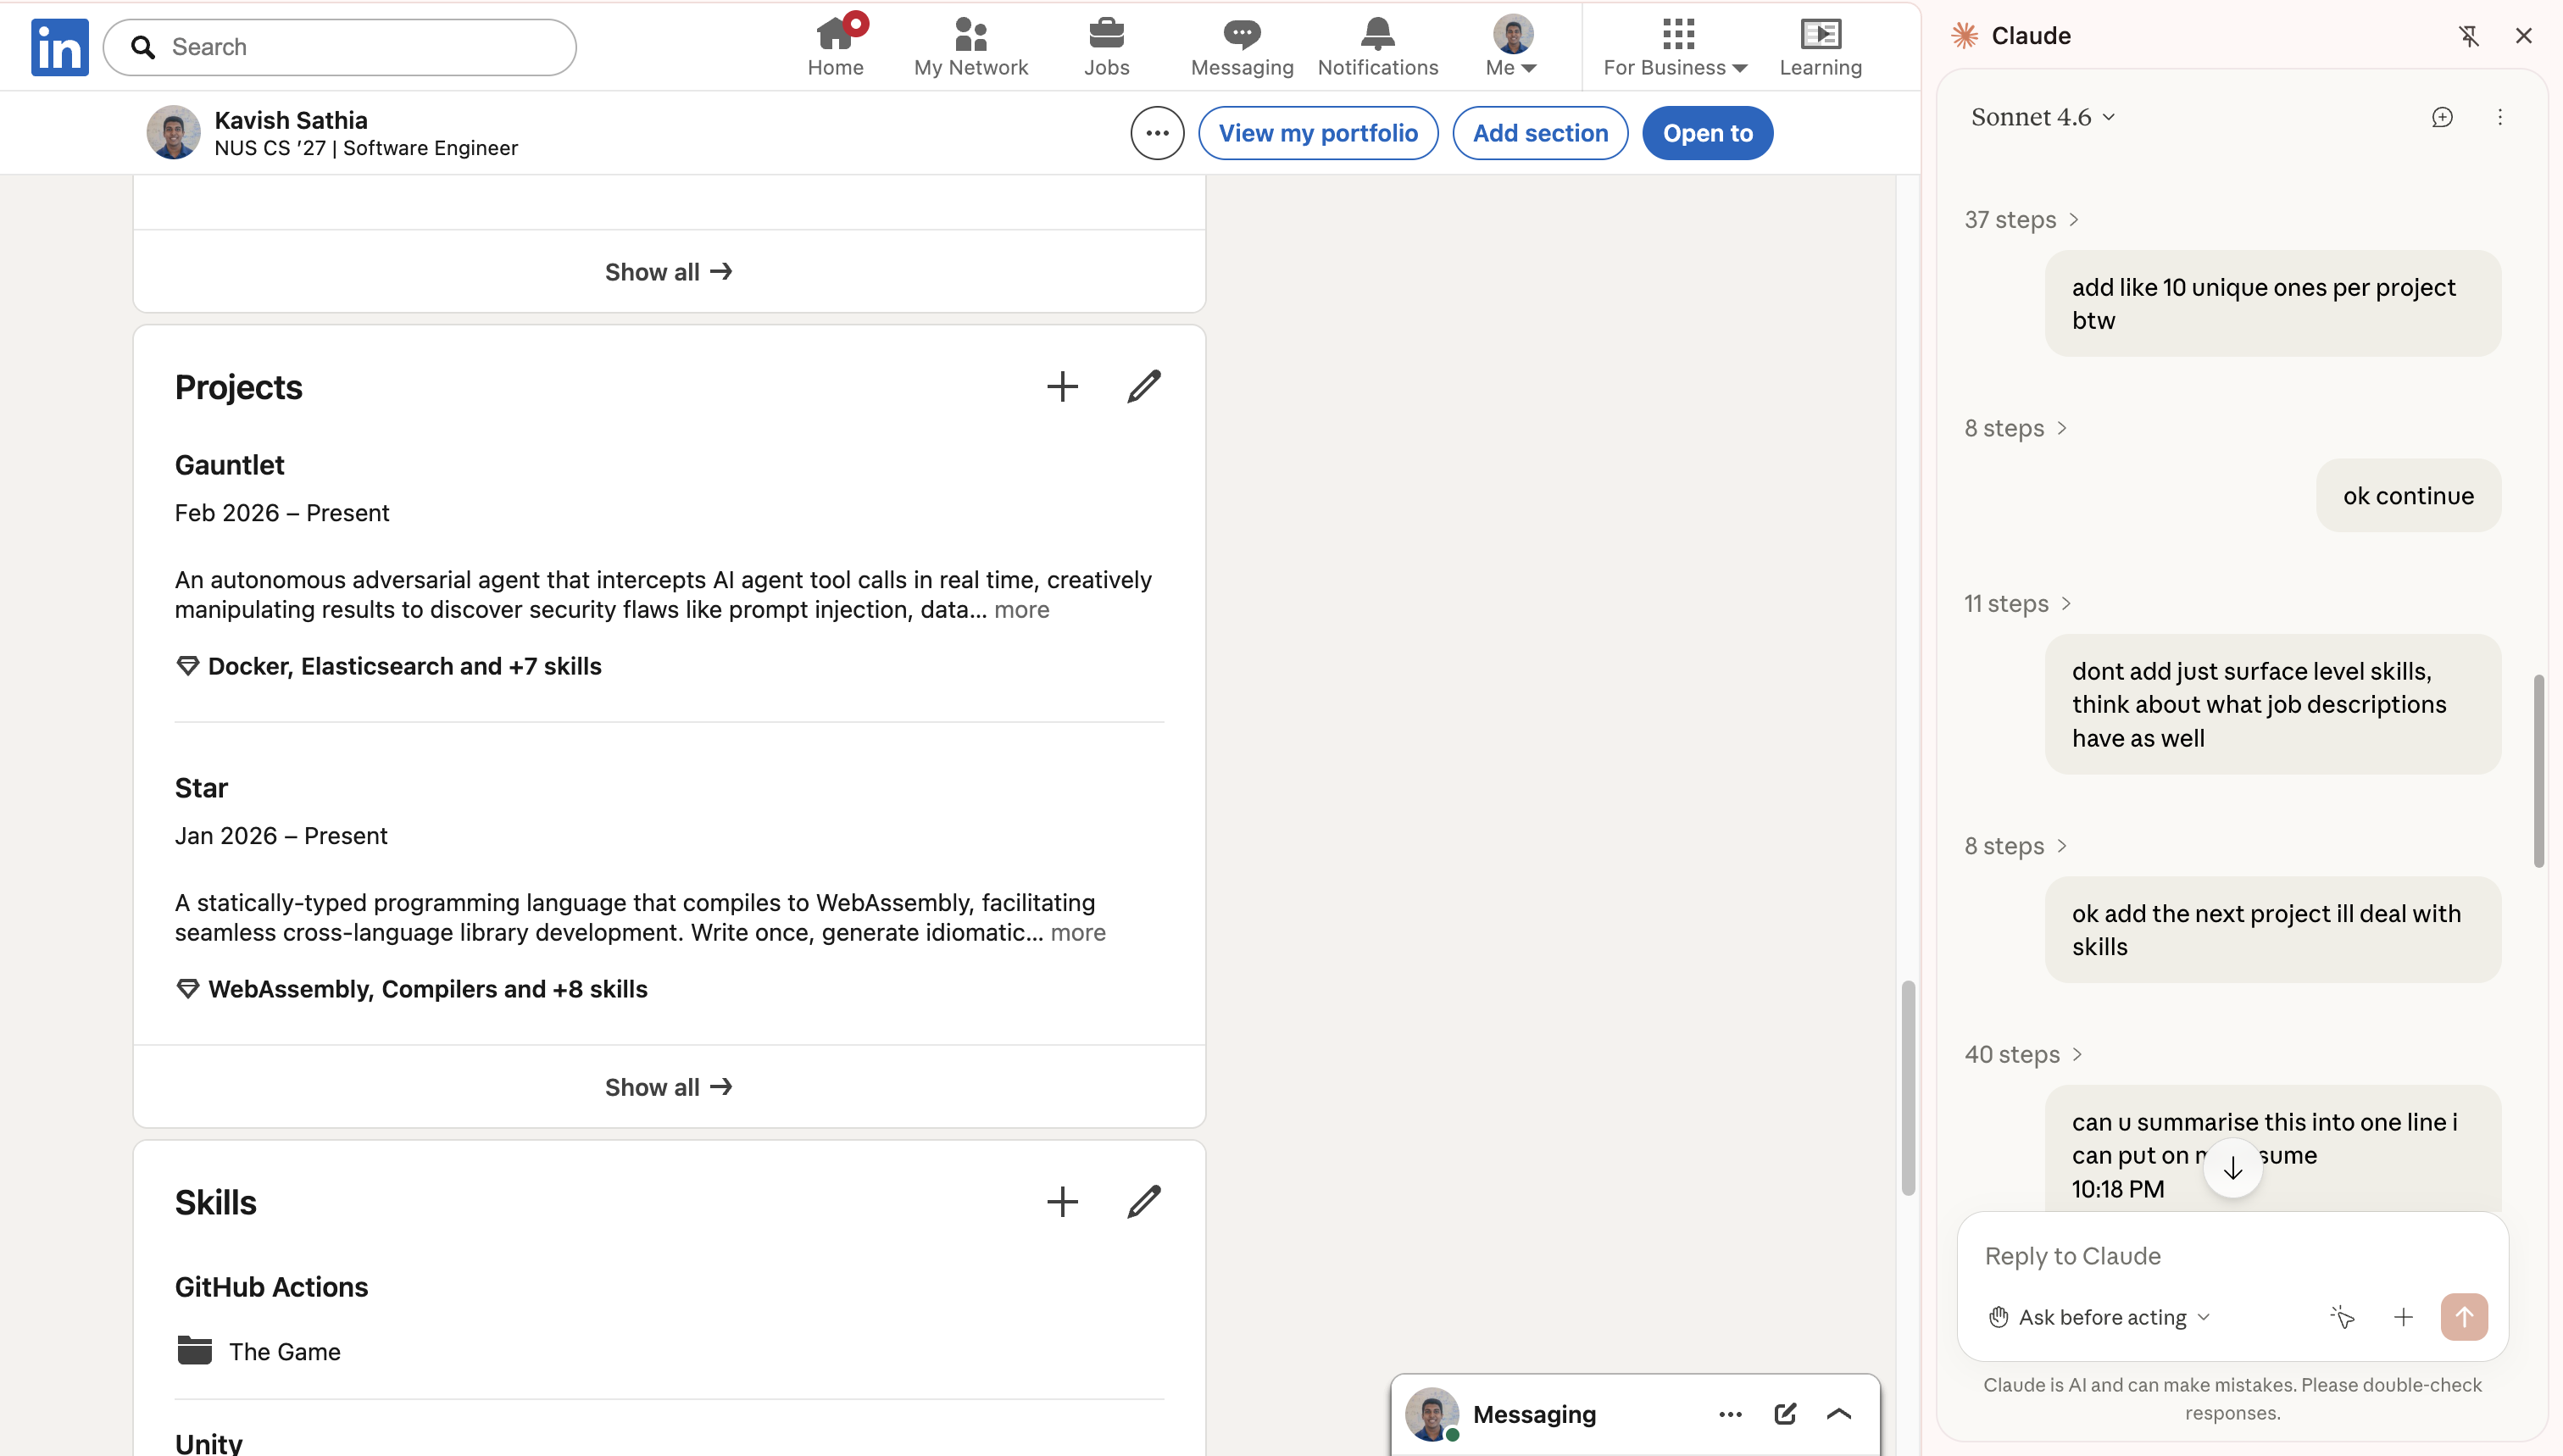The image size is (2563, 1456).
Task: Click Show all projects link
Action: point(668,1087)
